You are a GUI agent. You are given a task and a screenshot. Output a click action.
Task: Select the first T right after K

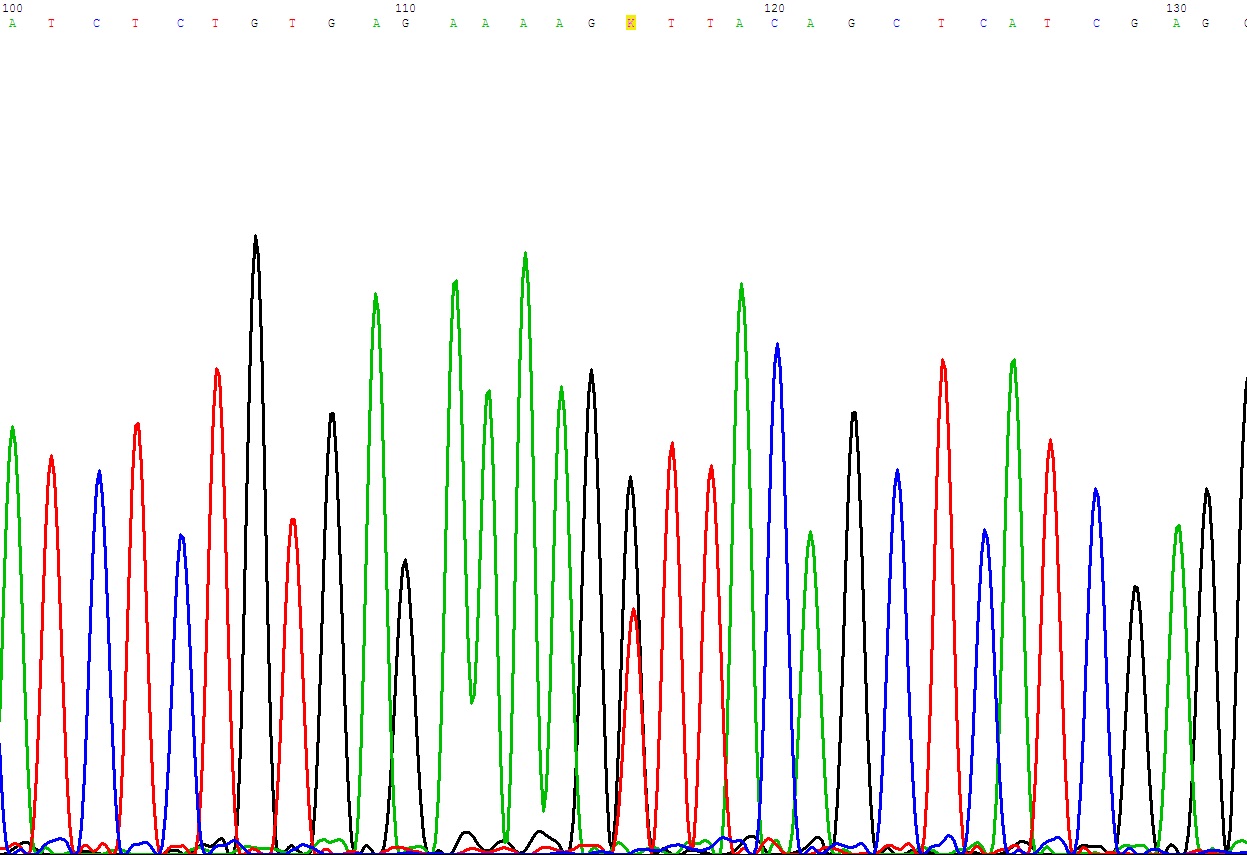tap(671, 23)
